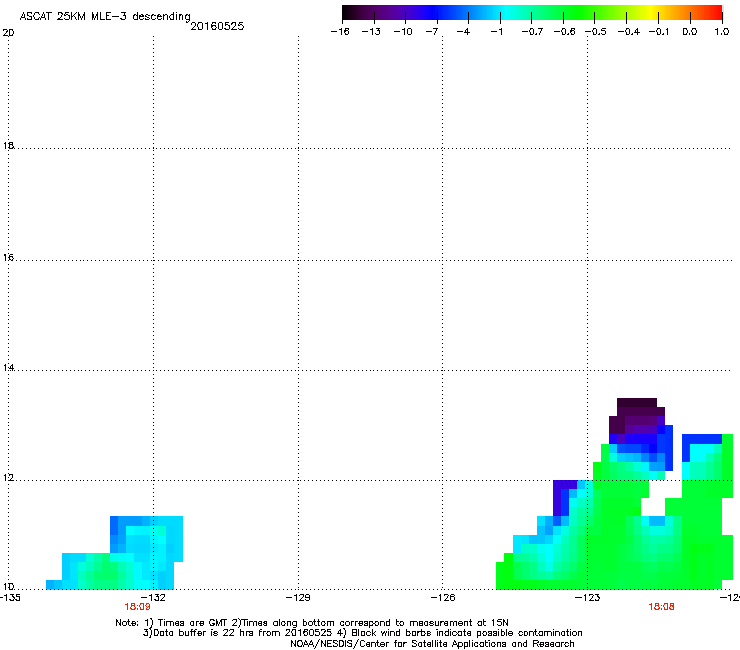Click the color bar label 0.0

click(690, 32)
